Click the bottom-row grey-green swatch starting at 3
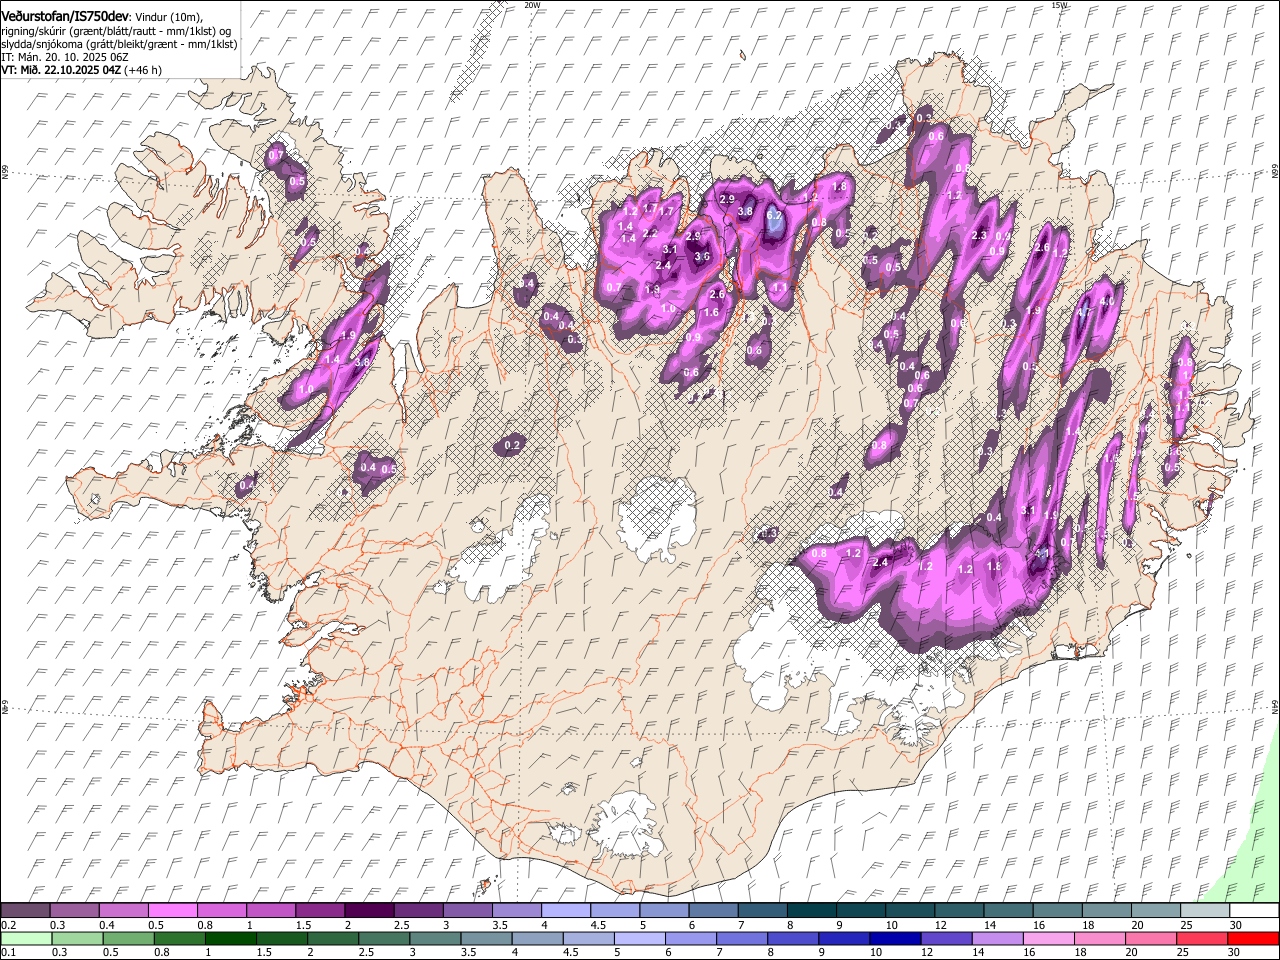Screen dimensions: 1280x960 point(435,938)
